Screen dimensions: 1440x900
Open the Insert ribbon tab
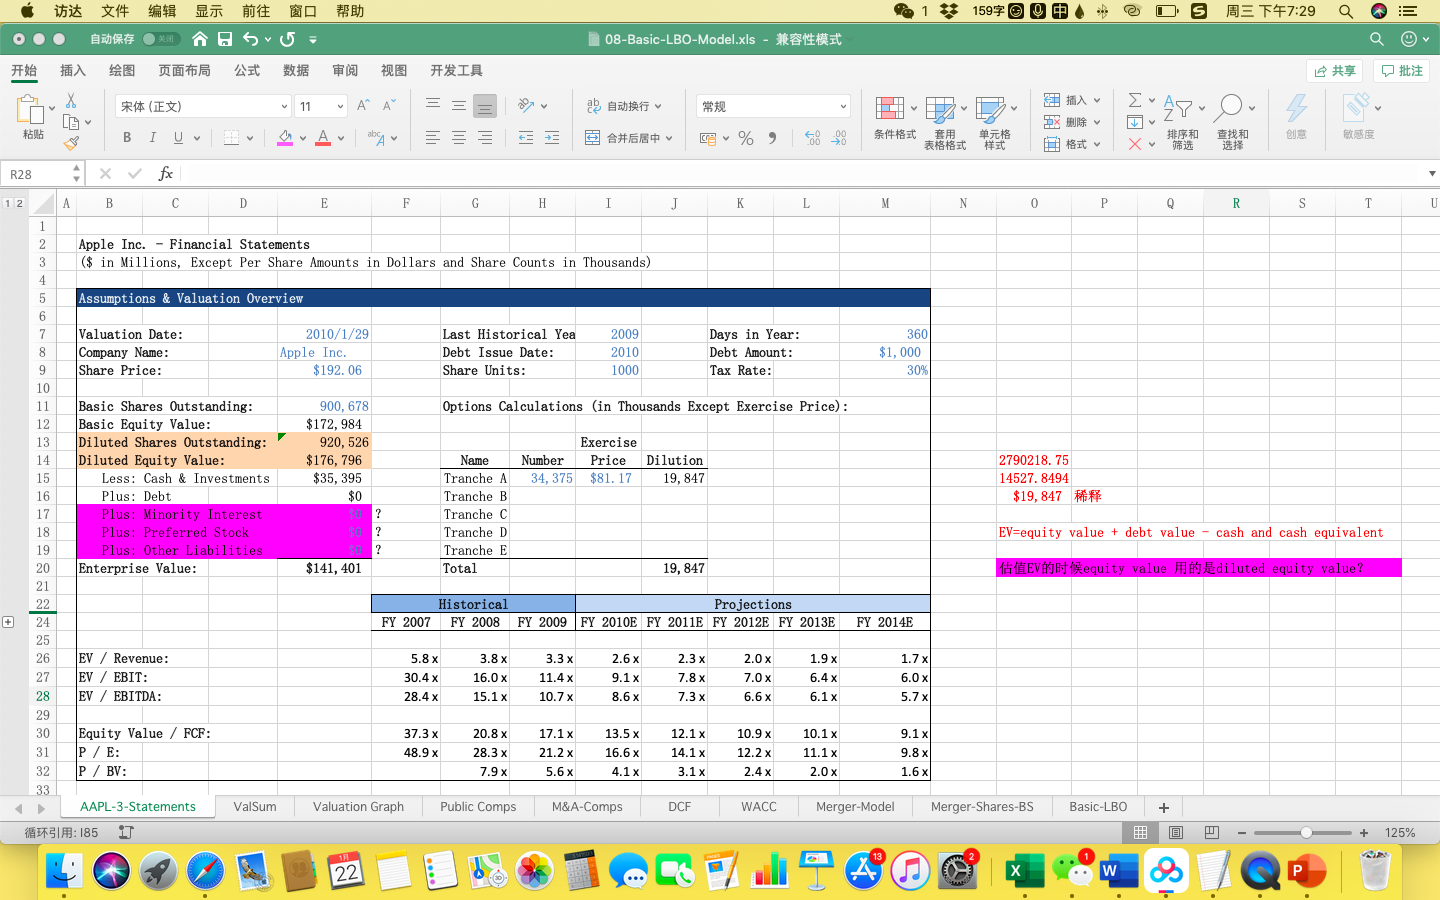click(x=73, y=70)
